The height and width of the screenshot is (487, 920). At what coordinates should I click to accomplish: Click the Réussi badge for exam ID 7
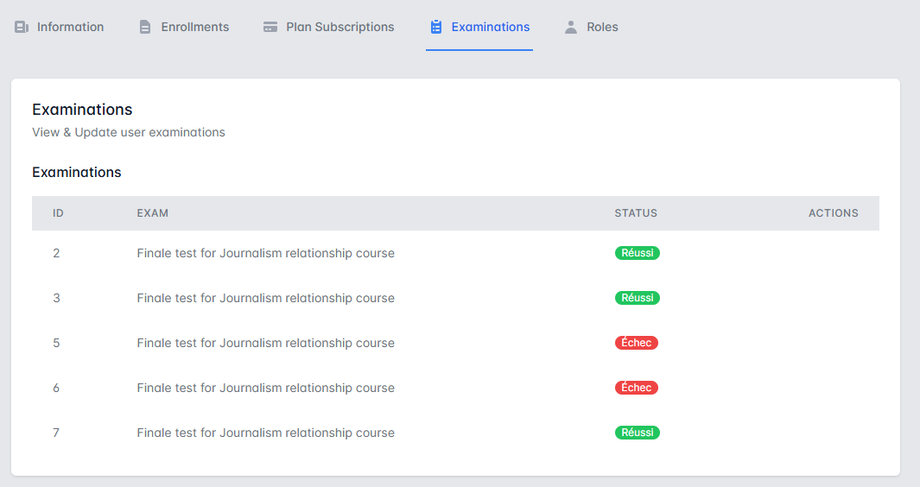637,433
